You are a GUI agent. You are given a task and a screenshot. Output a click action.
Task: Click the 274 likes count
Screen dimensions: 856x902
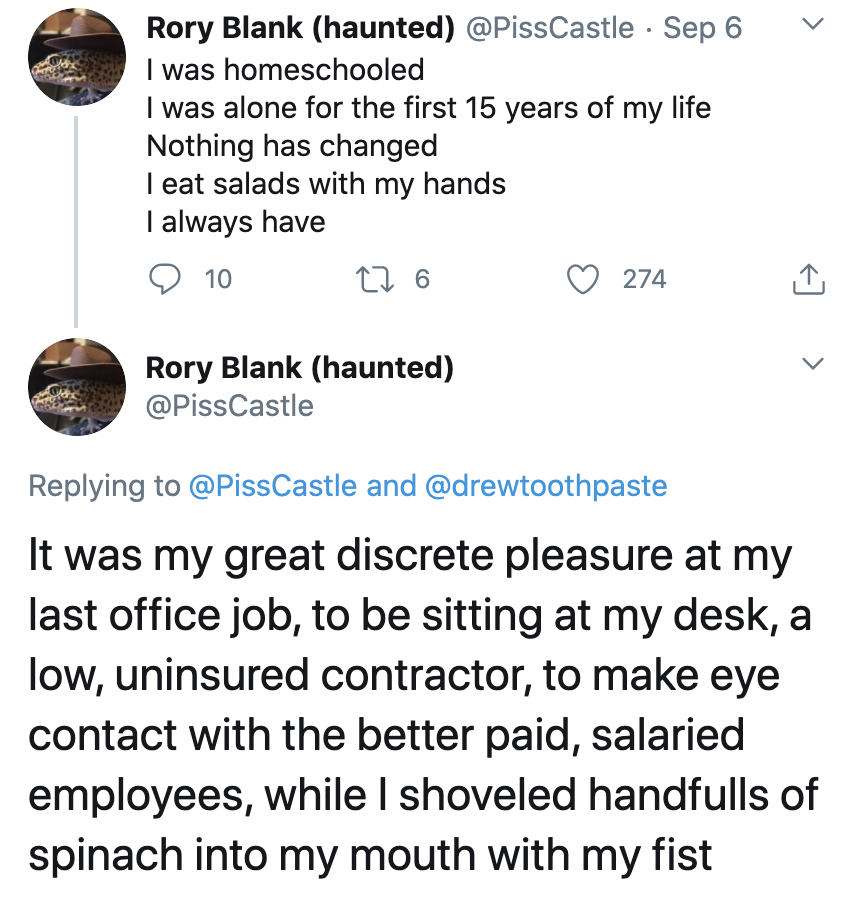645,279
